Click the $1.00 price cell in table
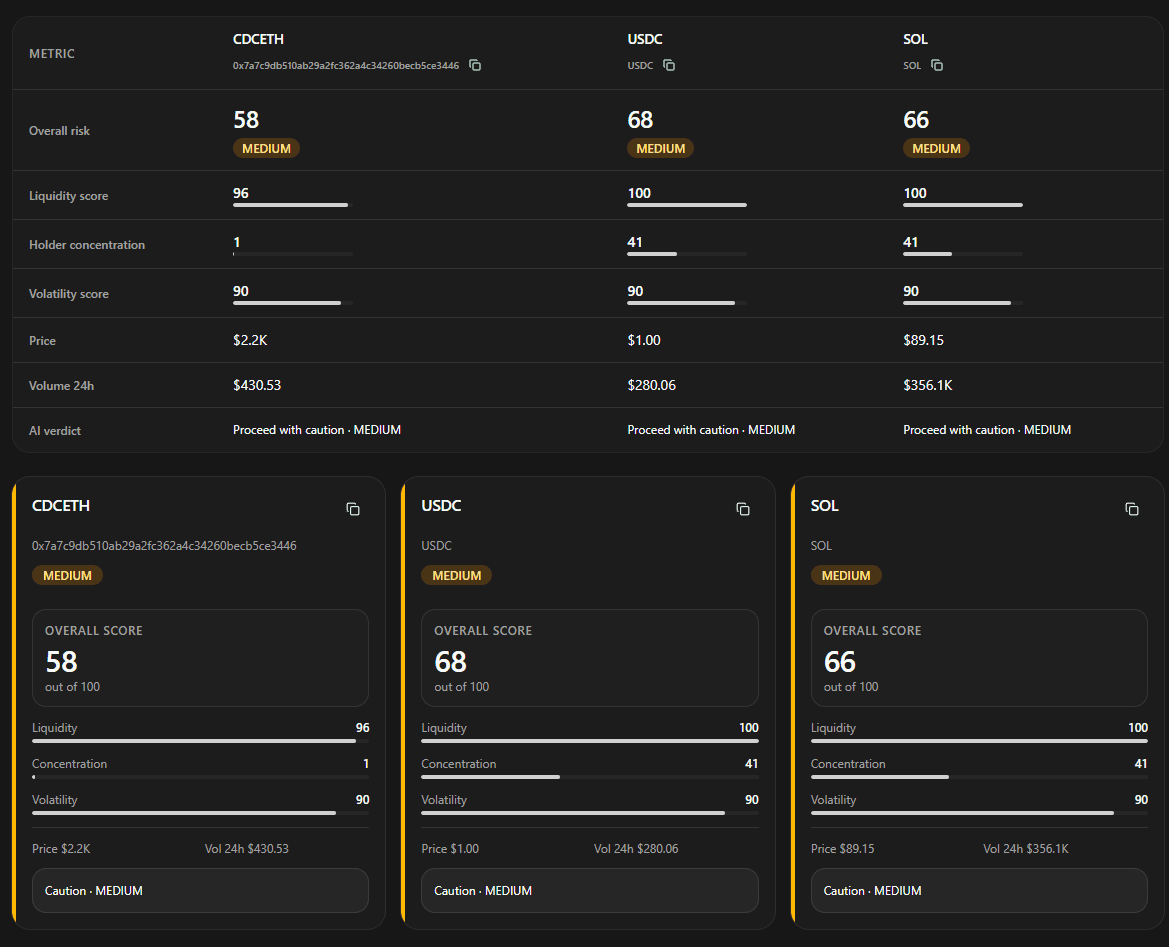 tap(644, 340)
